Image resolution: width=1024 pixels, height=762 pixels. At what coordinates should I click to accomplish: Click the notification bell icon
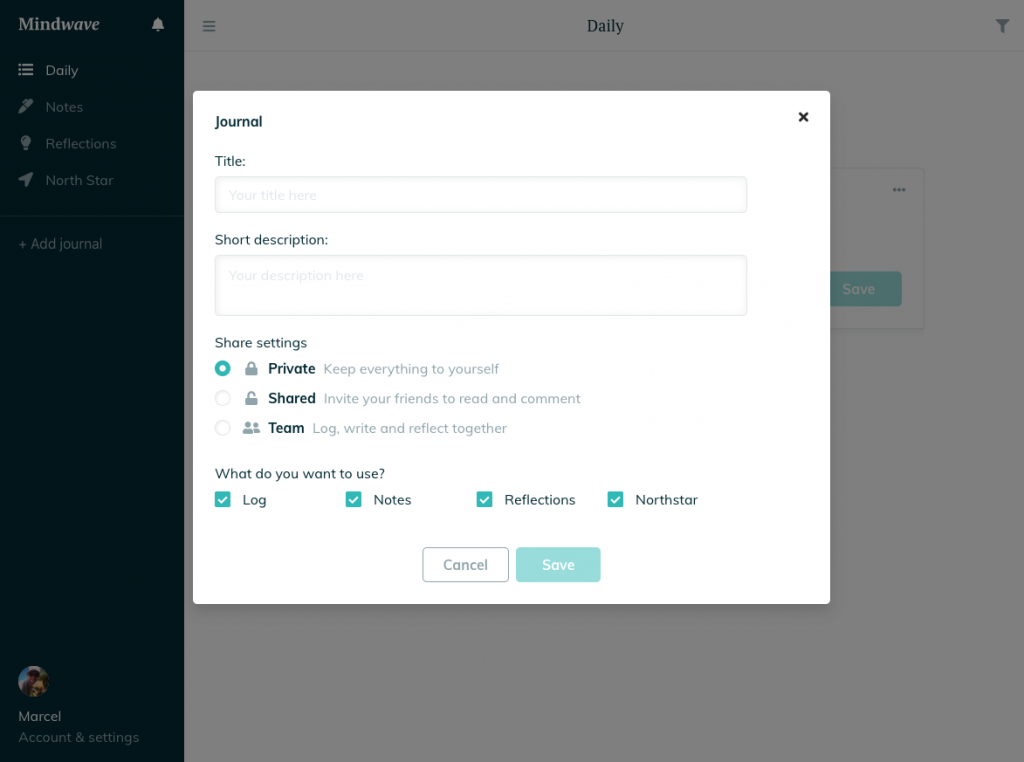pos(157,24)
